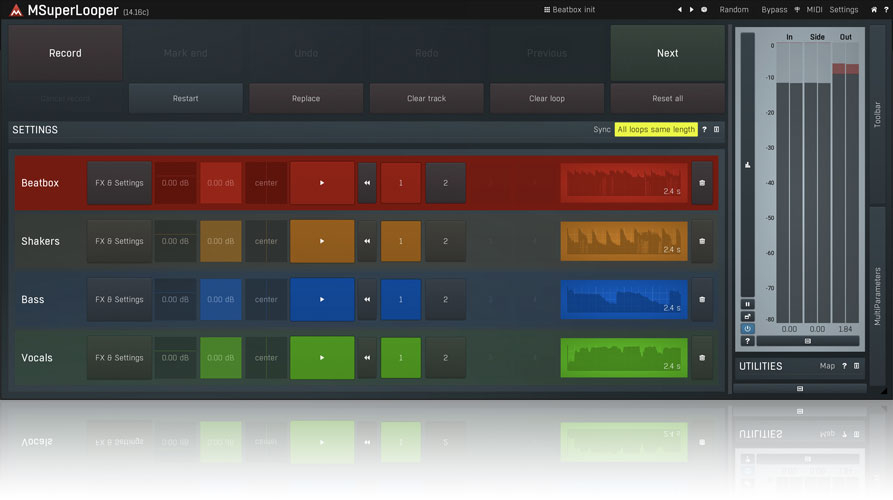Pause the level meter display
893x500 pixels.
[x=747, y=304]
